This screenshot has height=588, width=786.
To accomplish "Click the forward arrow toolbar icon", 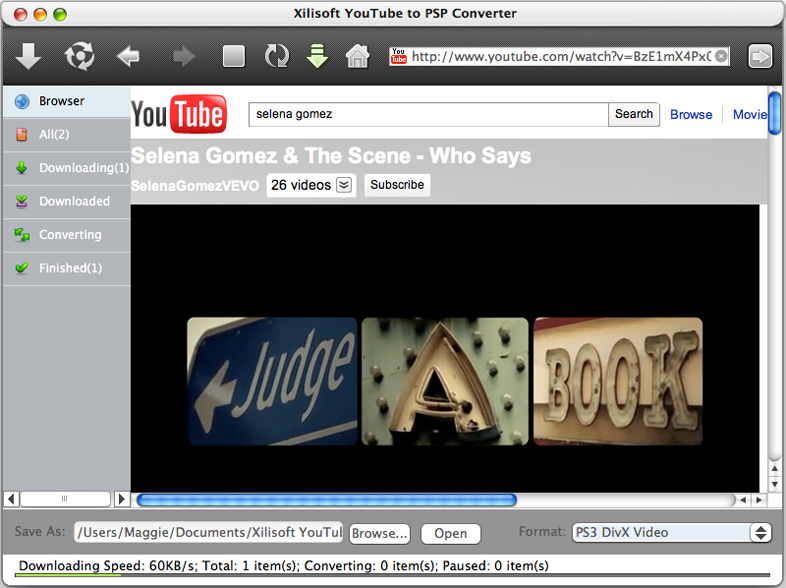I will (183, 56).
